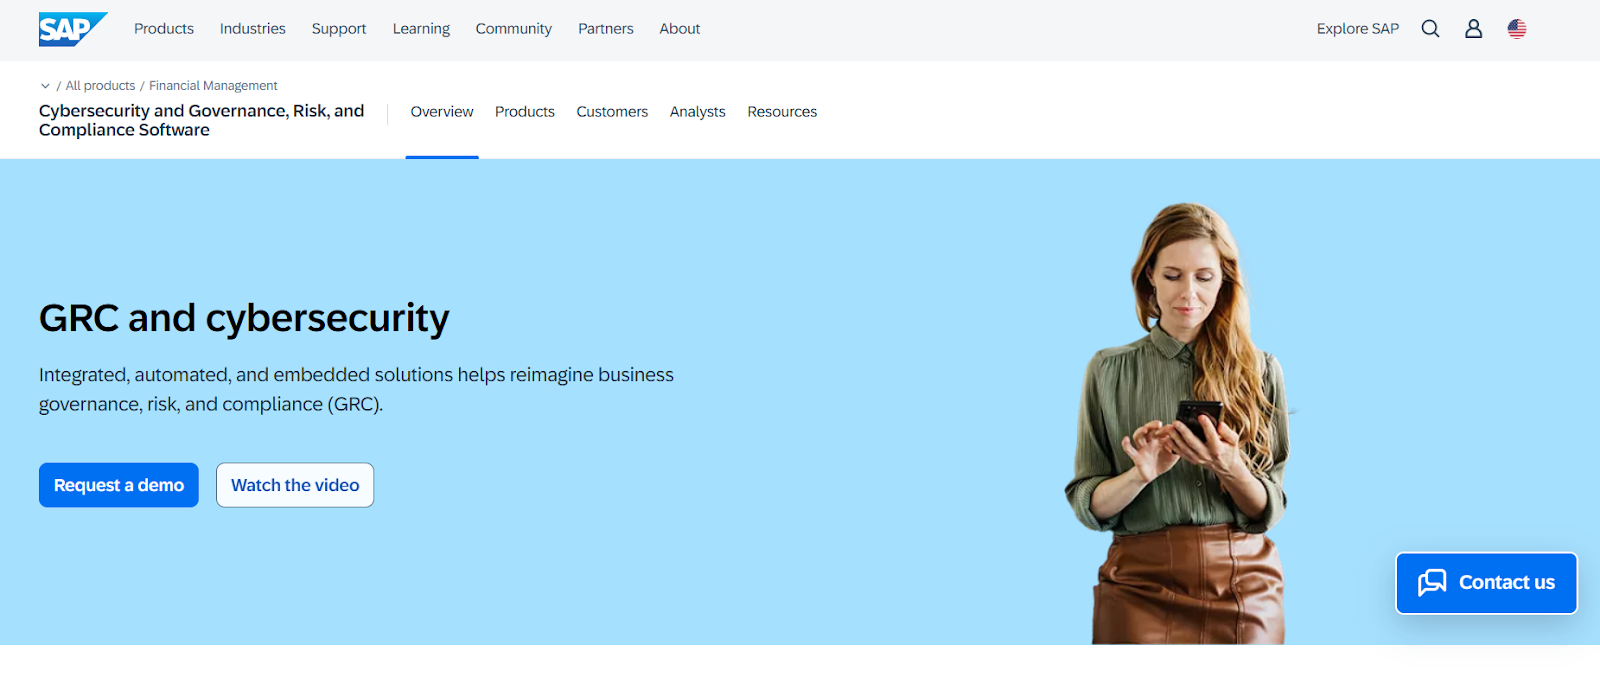The image size is (1600, 696).
Task: Open the user account profile icon
Action: 1473,29
